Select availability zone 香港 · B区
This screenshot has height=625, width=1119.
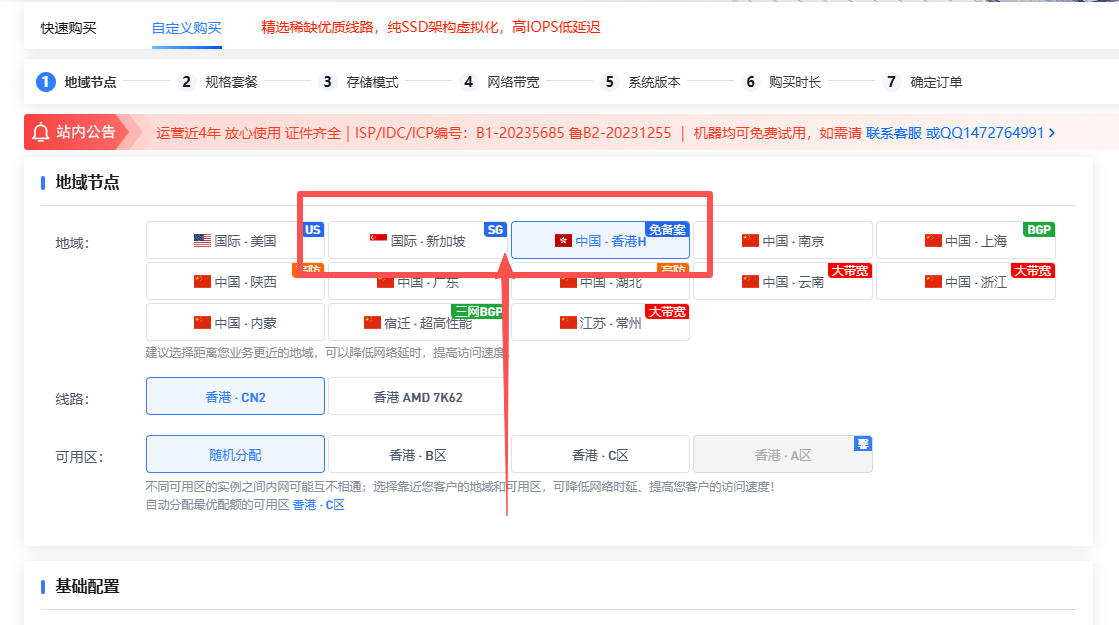(x=417, y=455)
